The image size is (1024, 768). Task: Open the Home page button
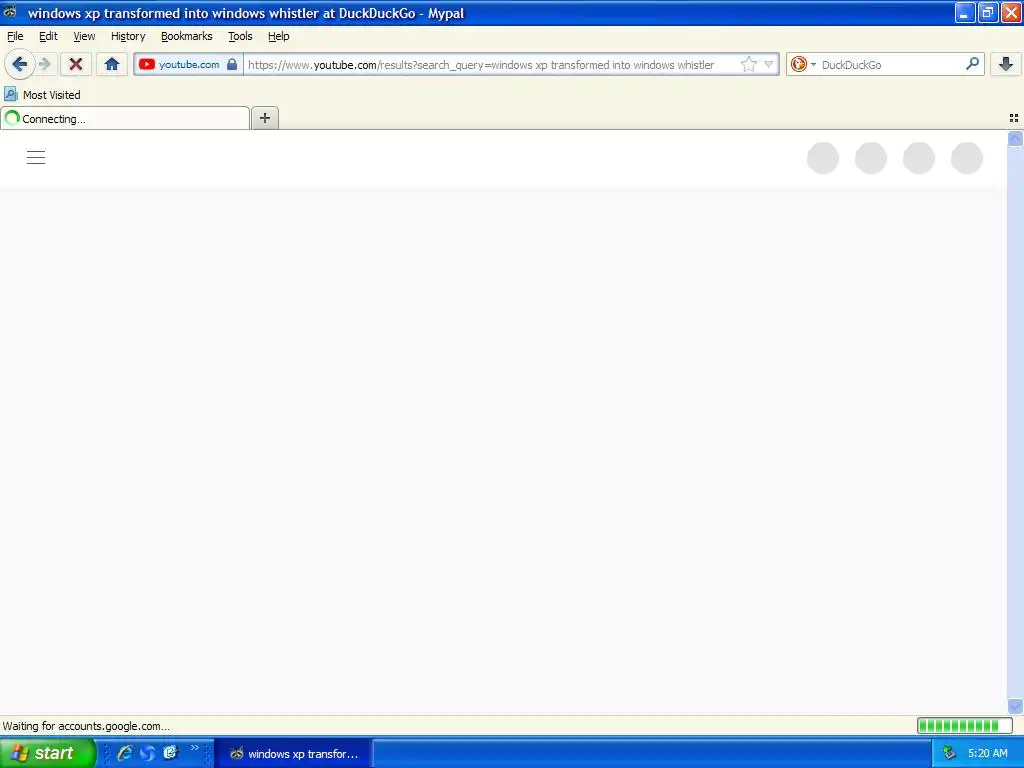pyautogui.click(x=112, y=64)
